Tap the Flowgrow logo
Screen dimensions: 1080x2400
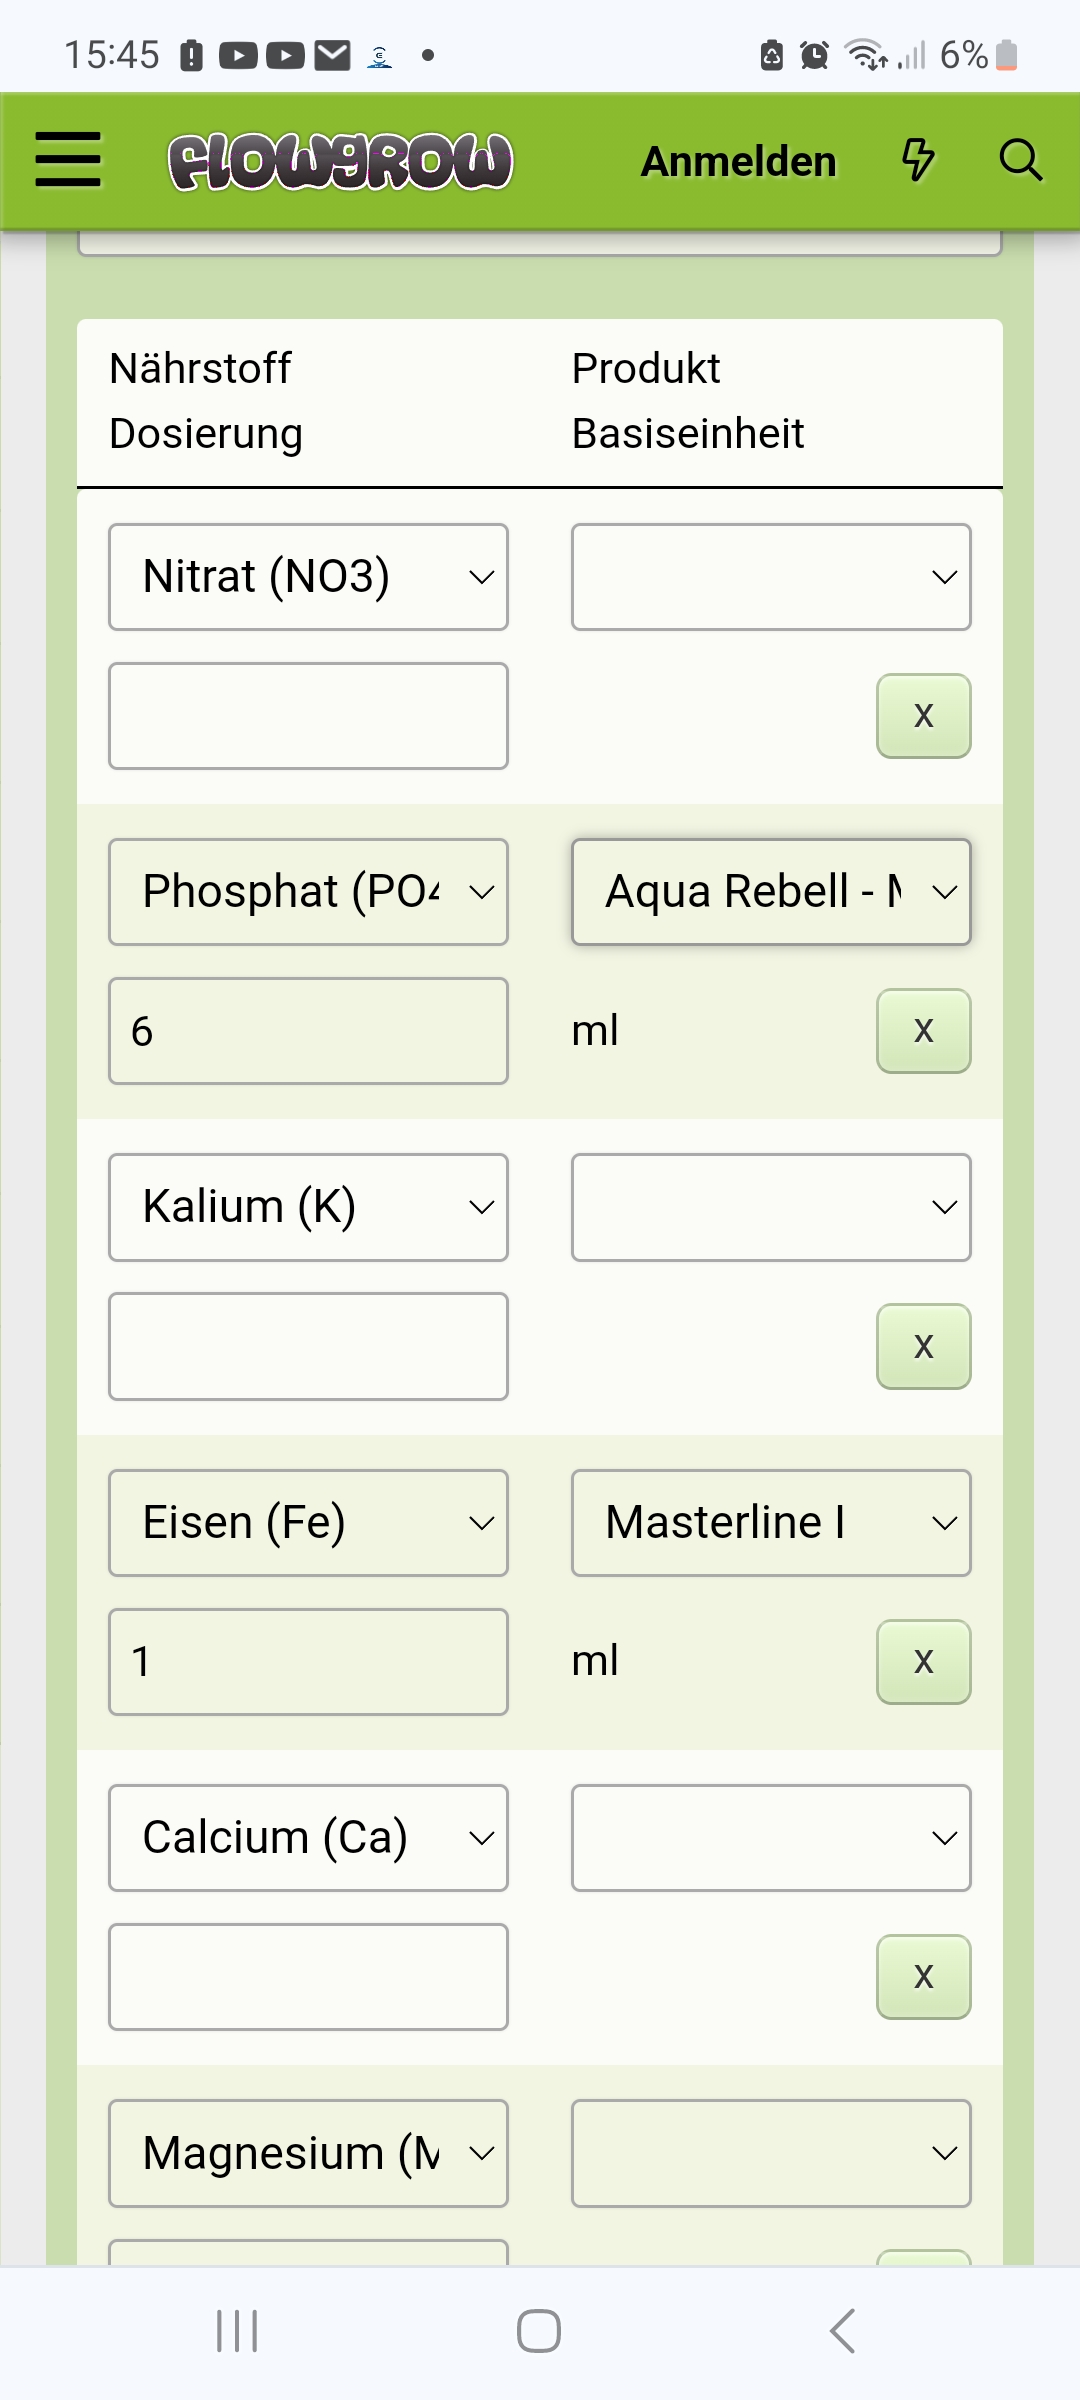(x=340, y=162)
